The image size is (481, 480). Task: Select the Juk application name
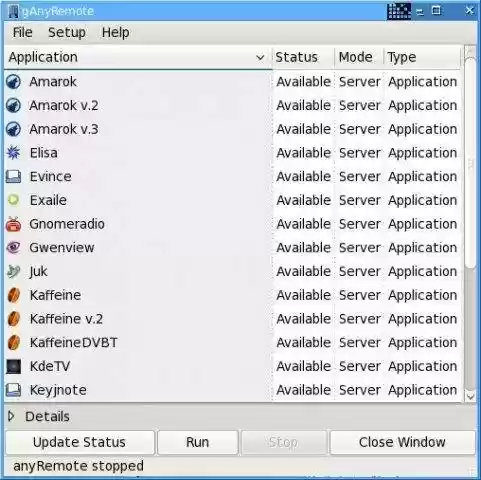[38, 271]
